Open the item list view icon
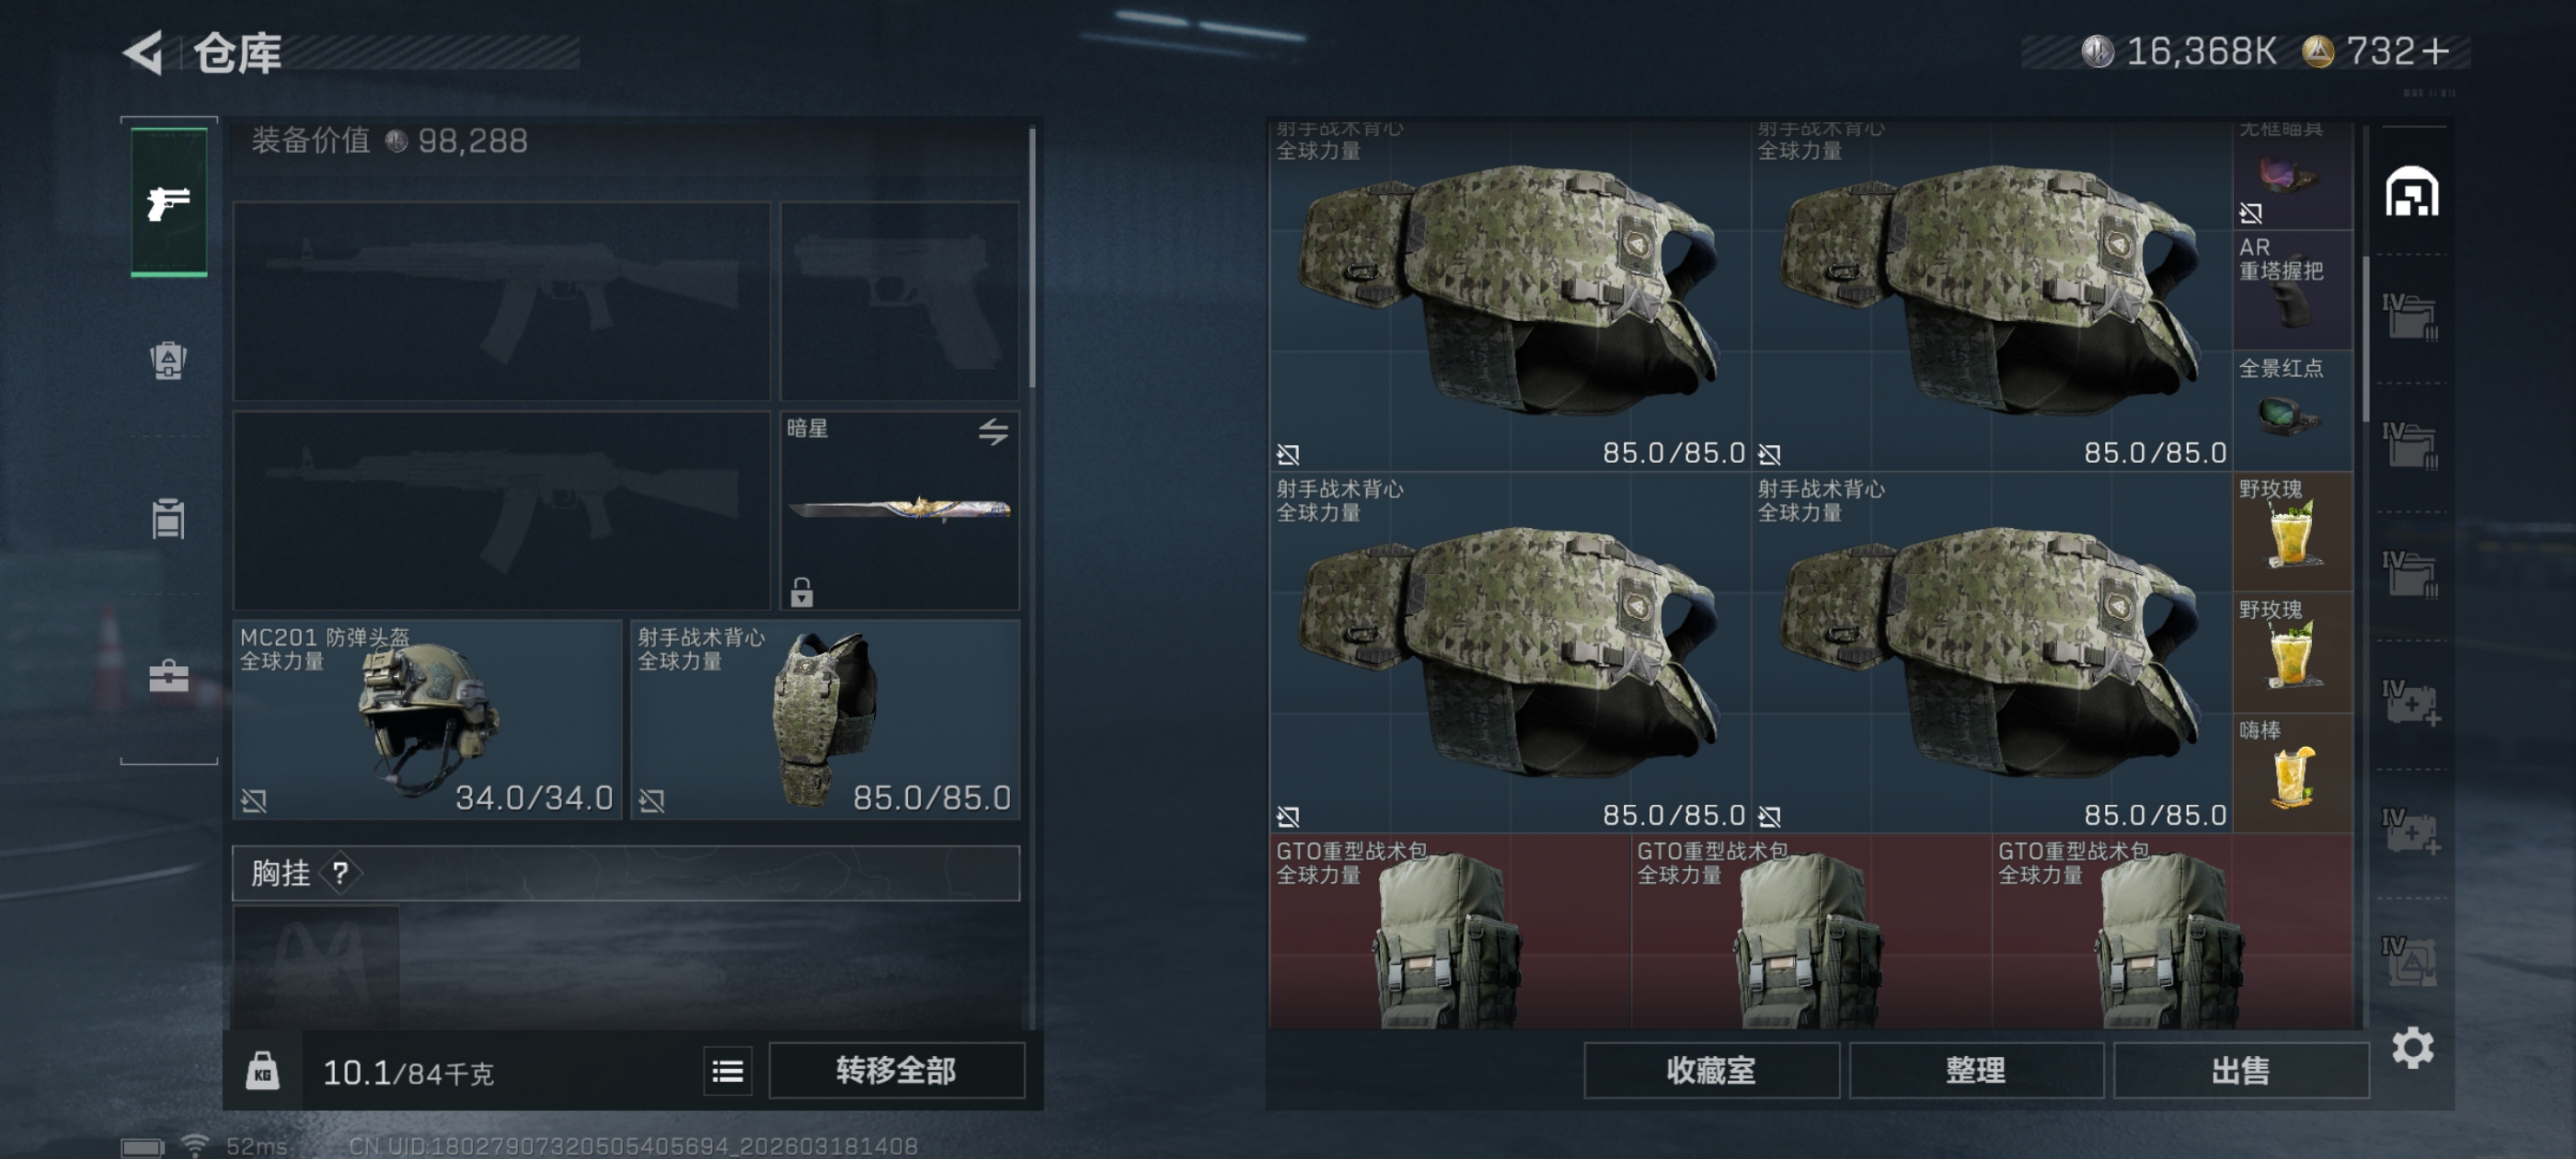2576x1159 pixels. point(727,1071)
